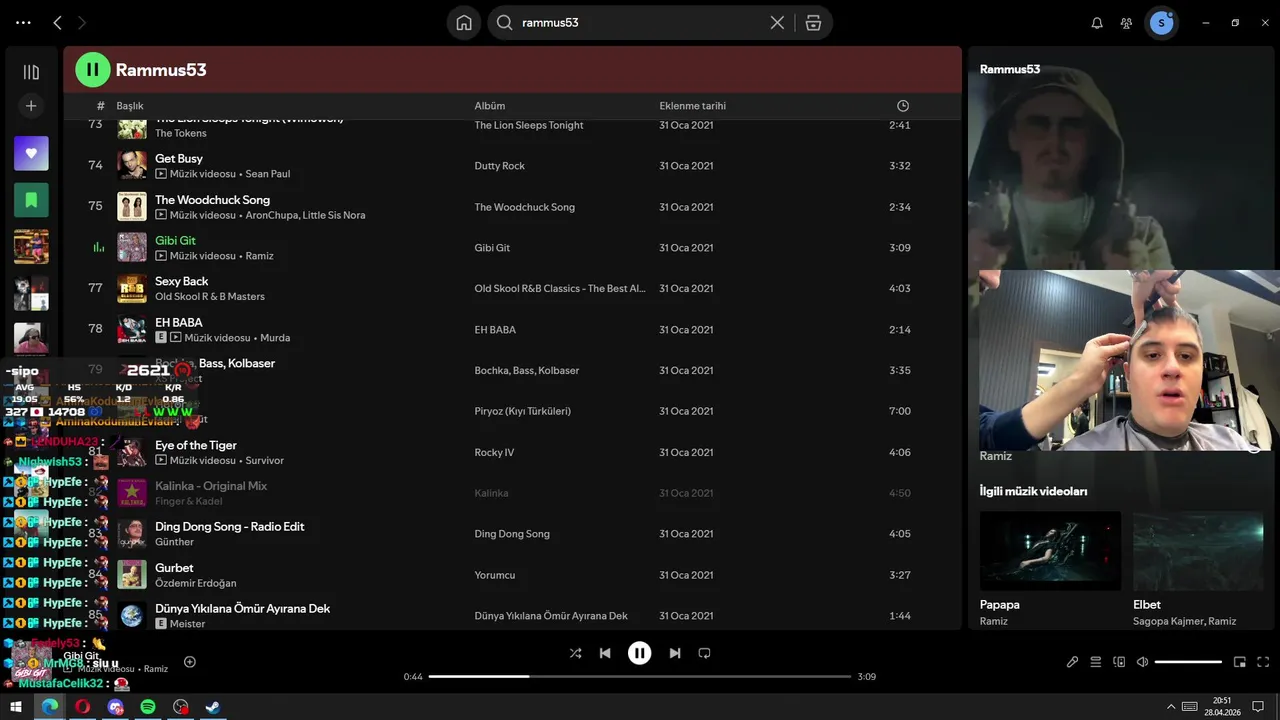Open the artist link Sean Paul
The width and height of the screenshot is (1280, 720).
tap(268, 174)
